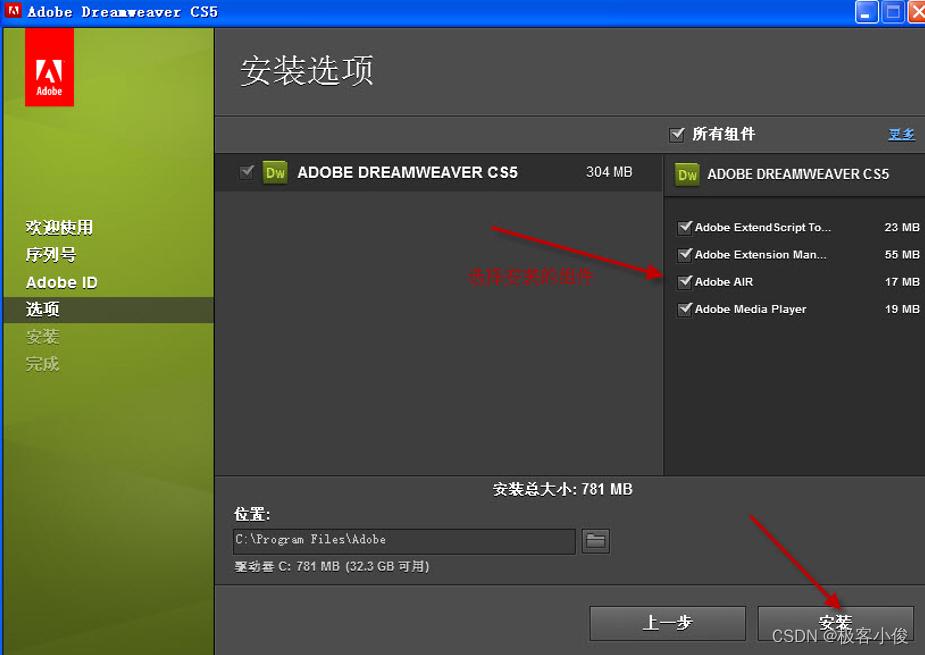Click the drive C: available space text
The height and width of the screenshot is (655, 925).
[332, 566]
